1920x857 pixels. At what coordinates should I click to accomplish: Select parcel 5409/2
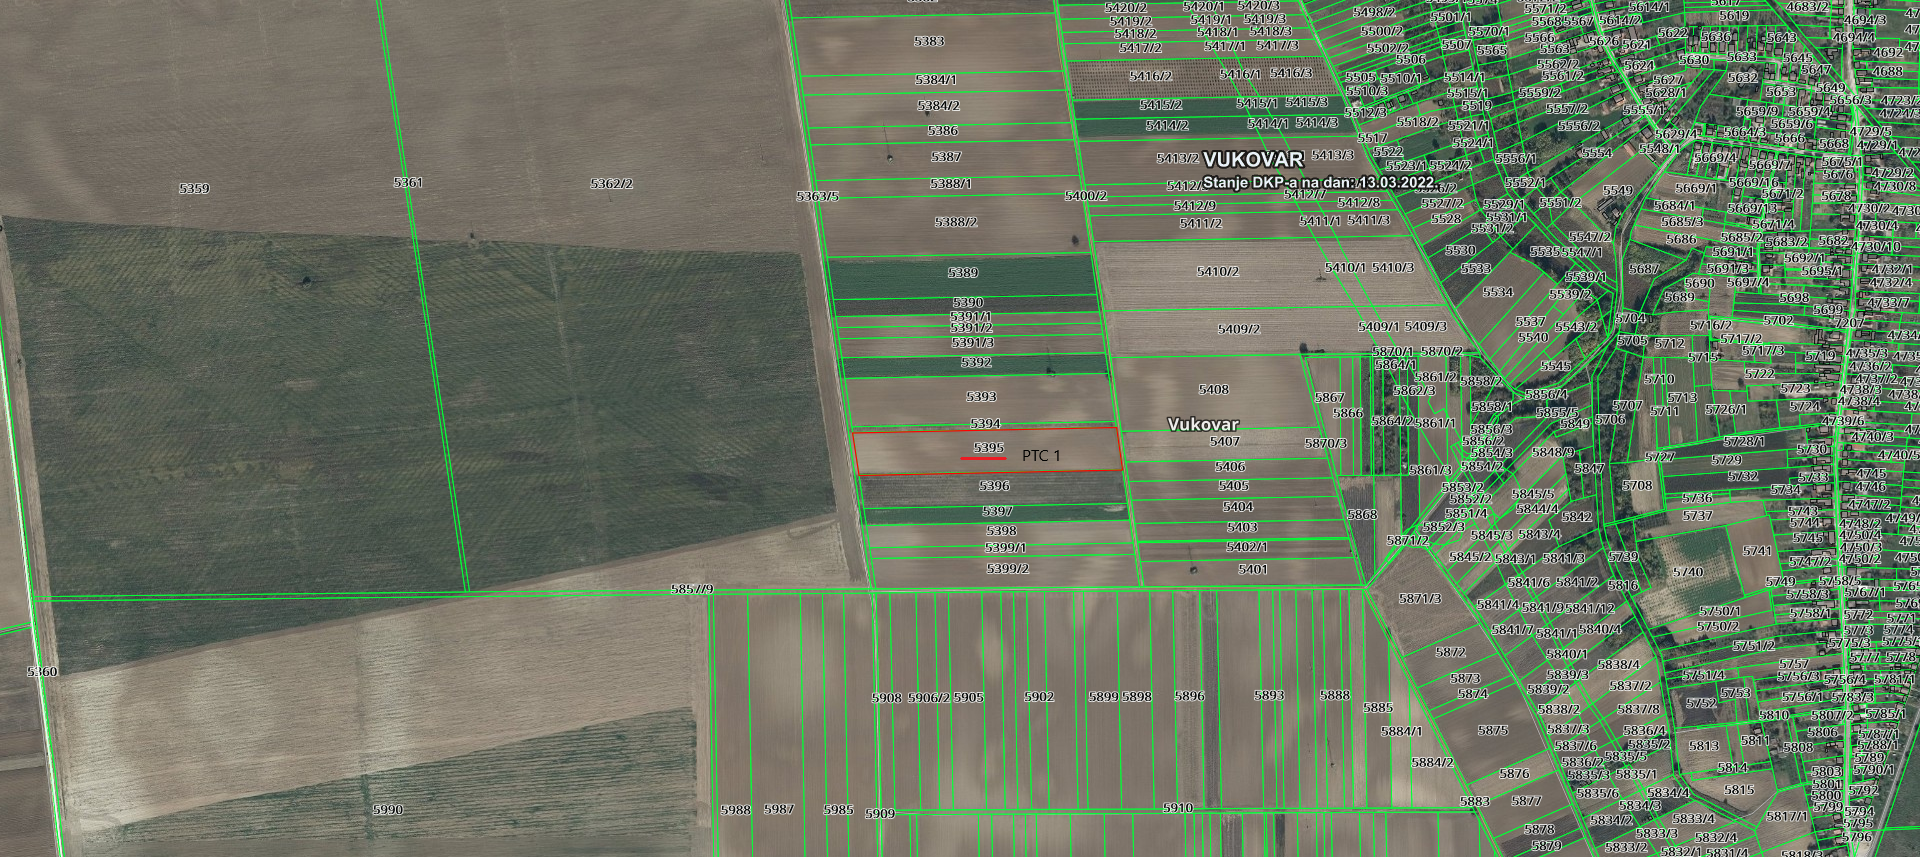tap(1238, 329)
